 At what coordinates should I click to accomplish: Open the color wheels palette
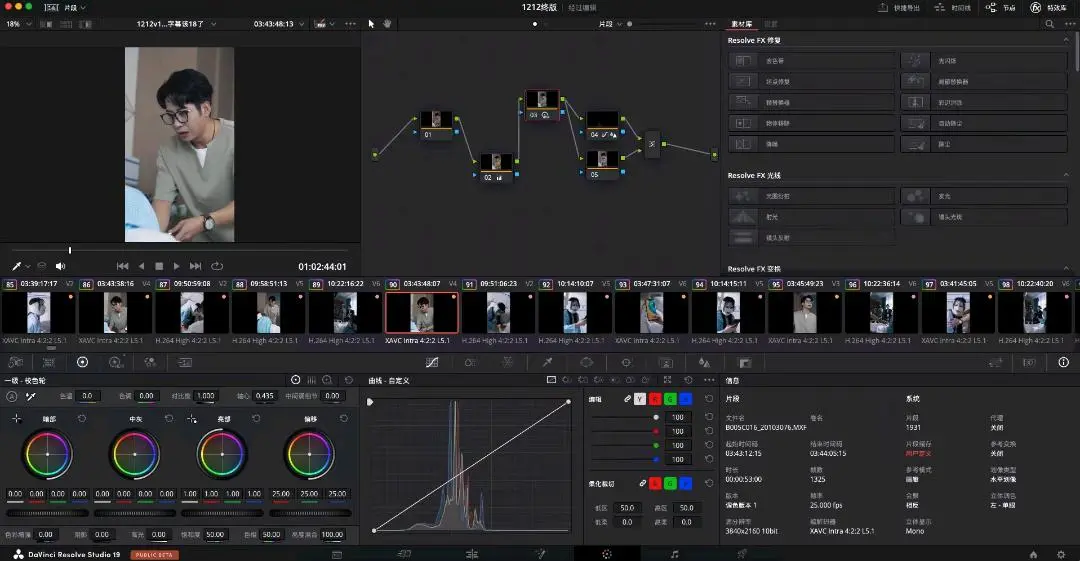(x=83, y=362)
